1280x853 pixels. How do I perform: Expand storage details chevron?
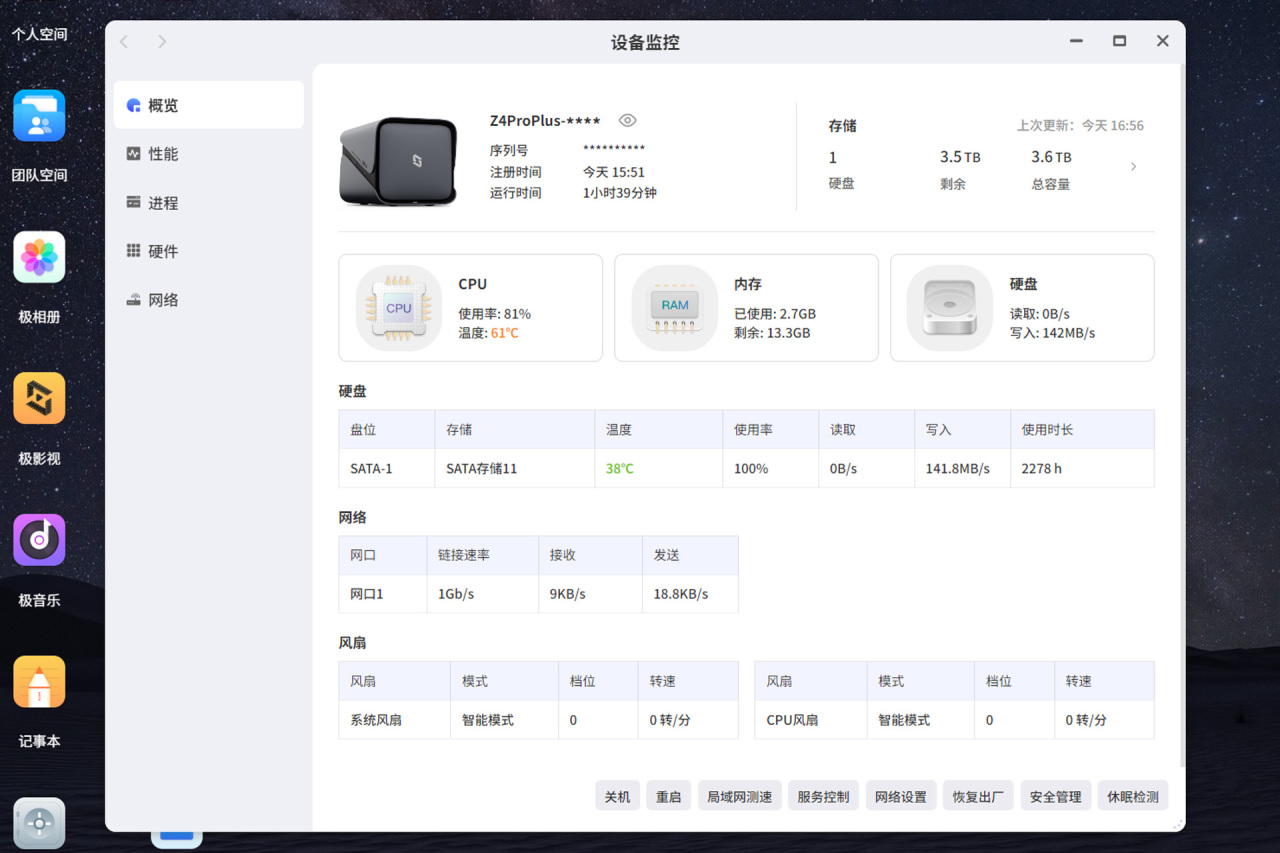[1133, 167]
